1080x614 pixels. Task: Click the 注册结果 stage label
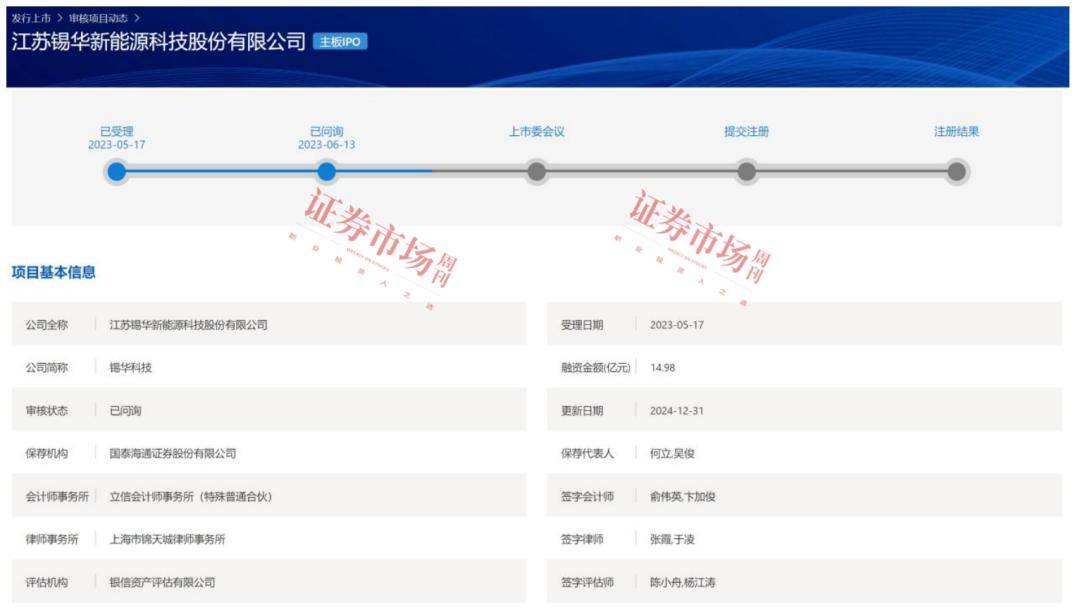957,131
